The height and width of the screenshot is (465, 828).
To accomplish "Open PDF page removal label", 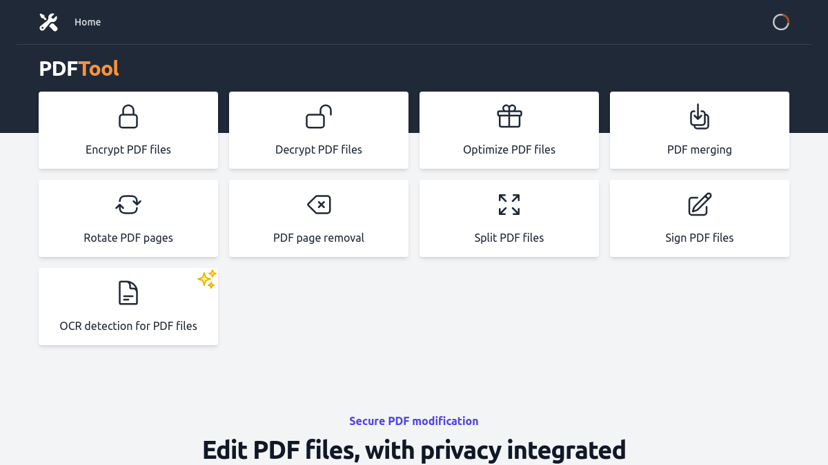I will point(318,238).
